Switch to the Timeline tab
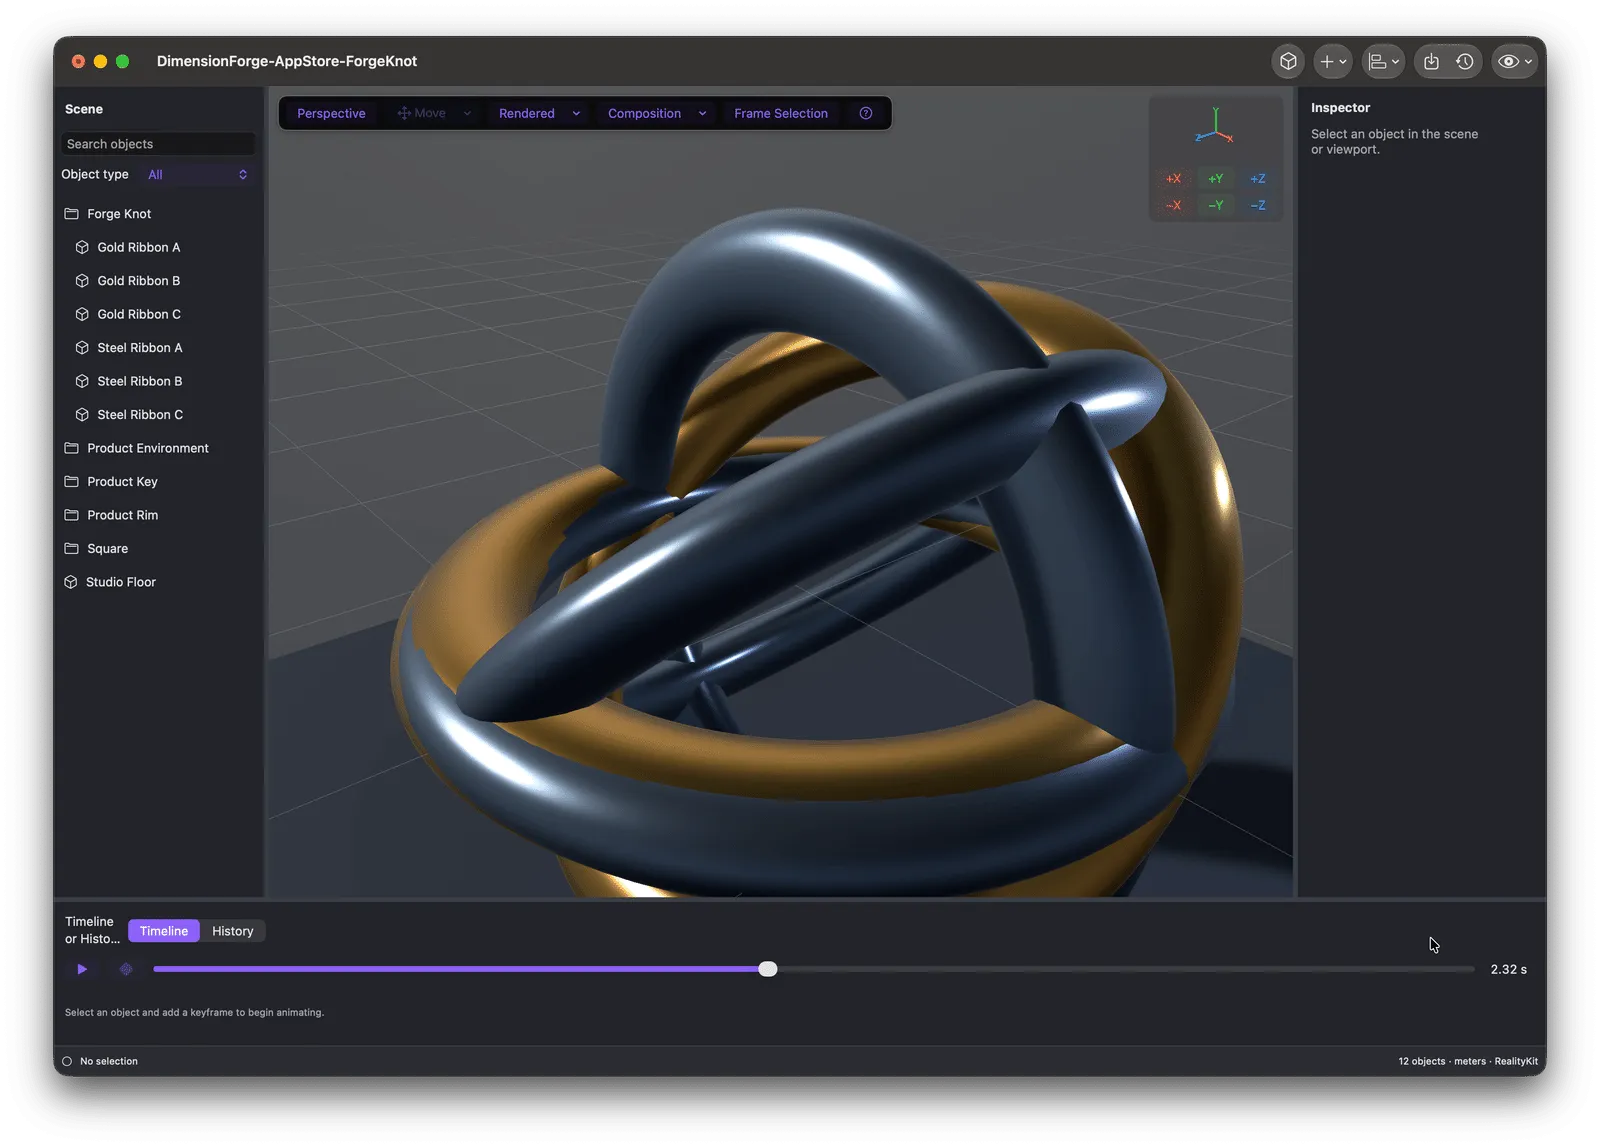 [x=164, y=931]
